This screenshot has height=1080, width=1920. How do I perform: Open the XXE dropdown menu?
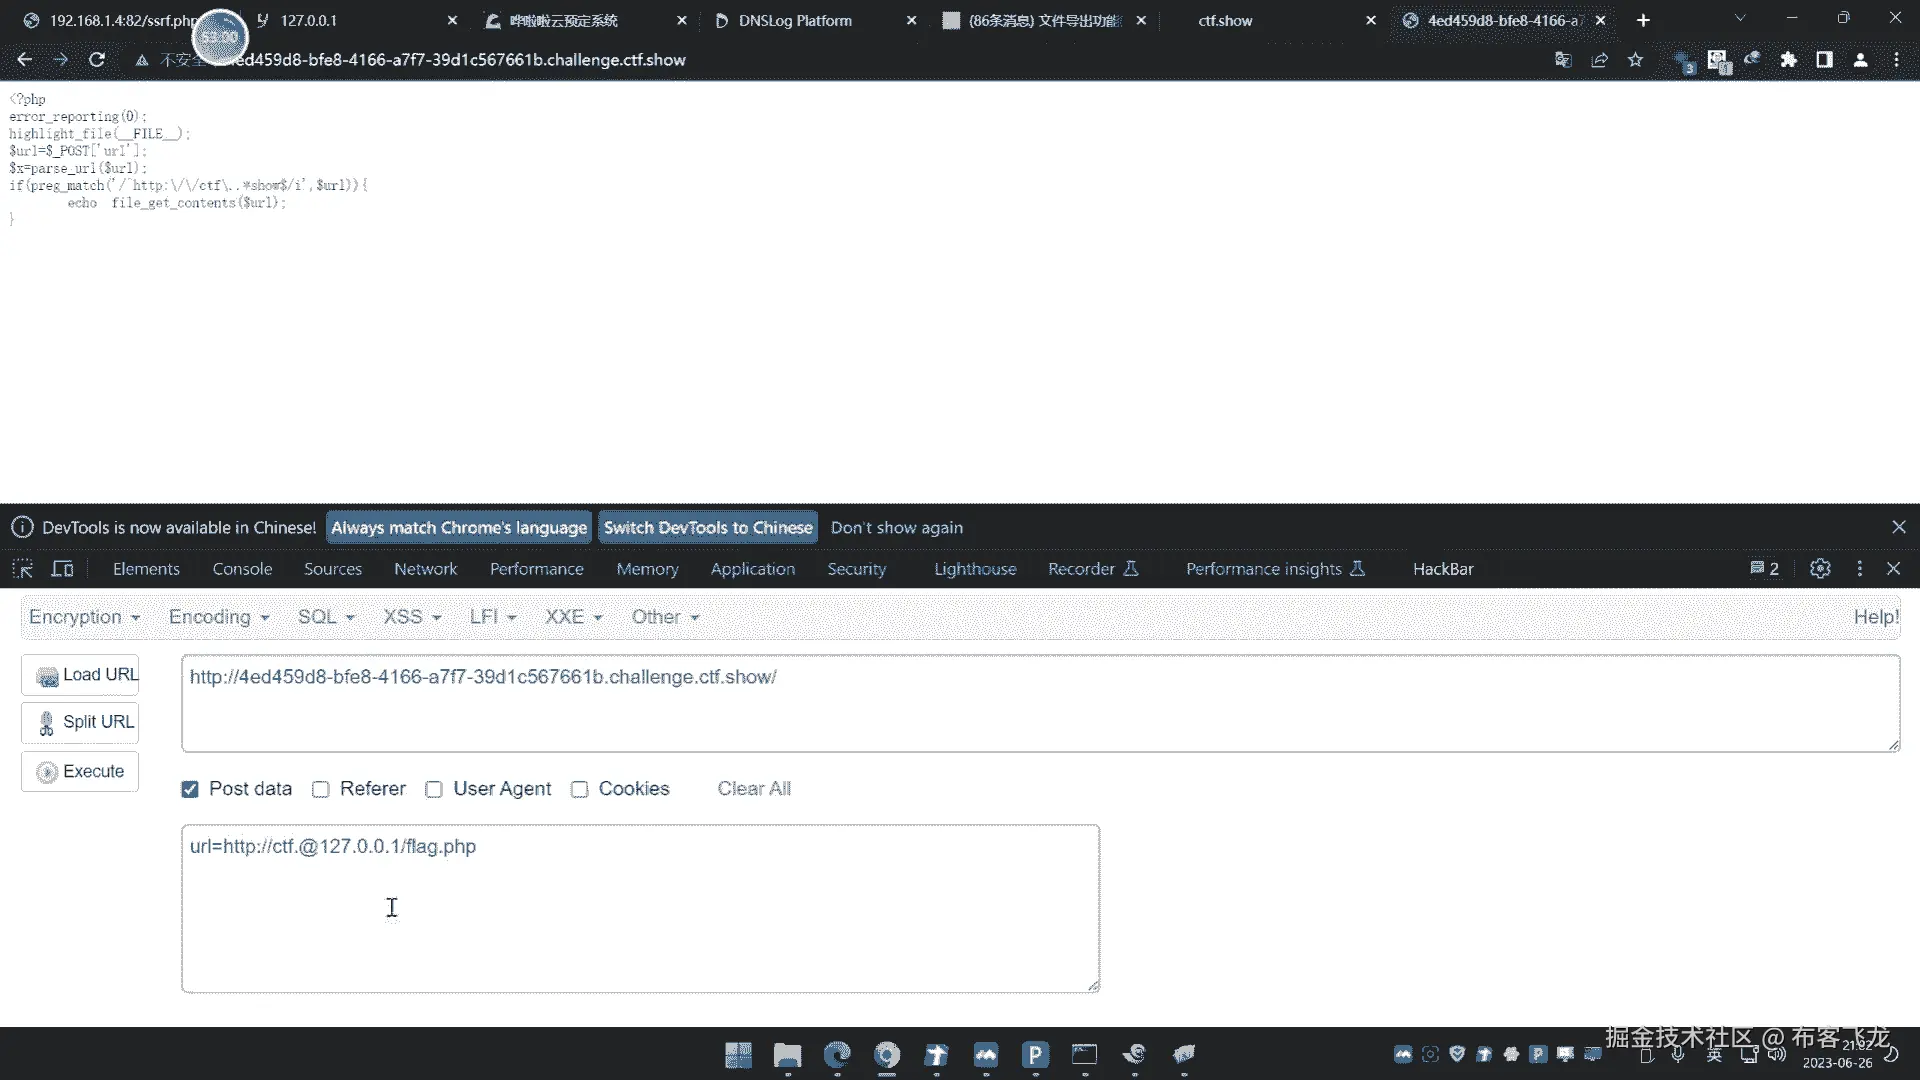point(573,617)
